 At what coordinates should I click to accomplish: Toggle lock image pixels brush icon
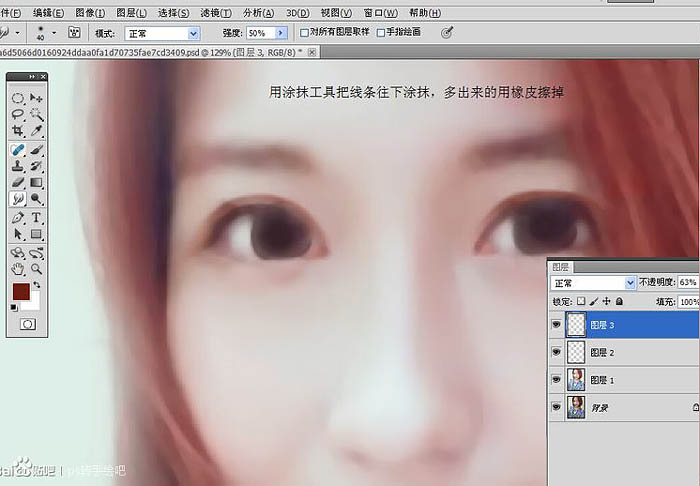594,301
